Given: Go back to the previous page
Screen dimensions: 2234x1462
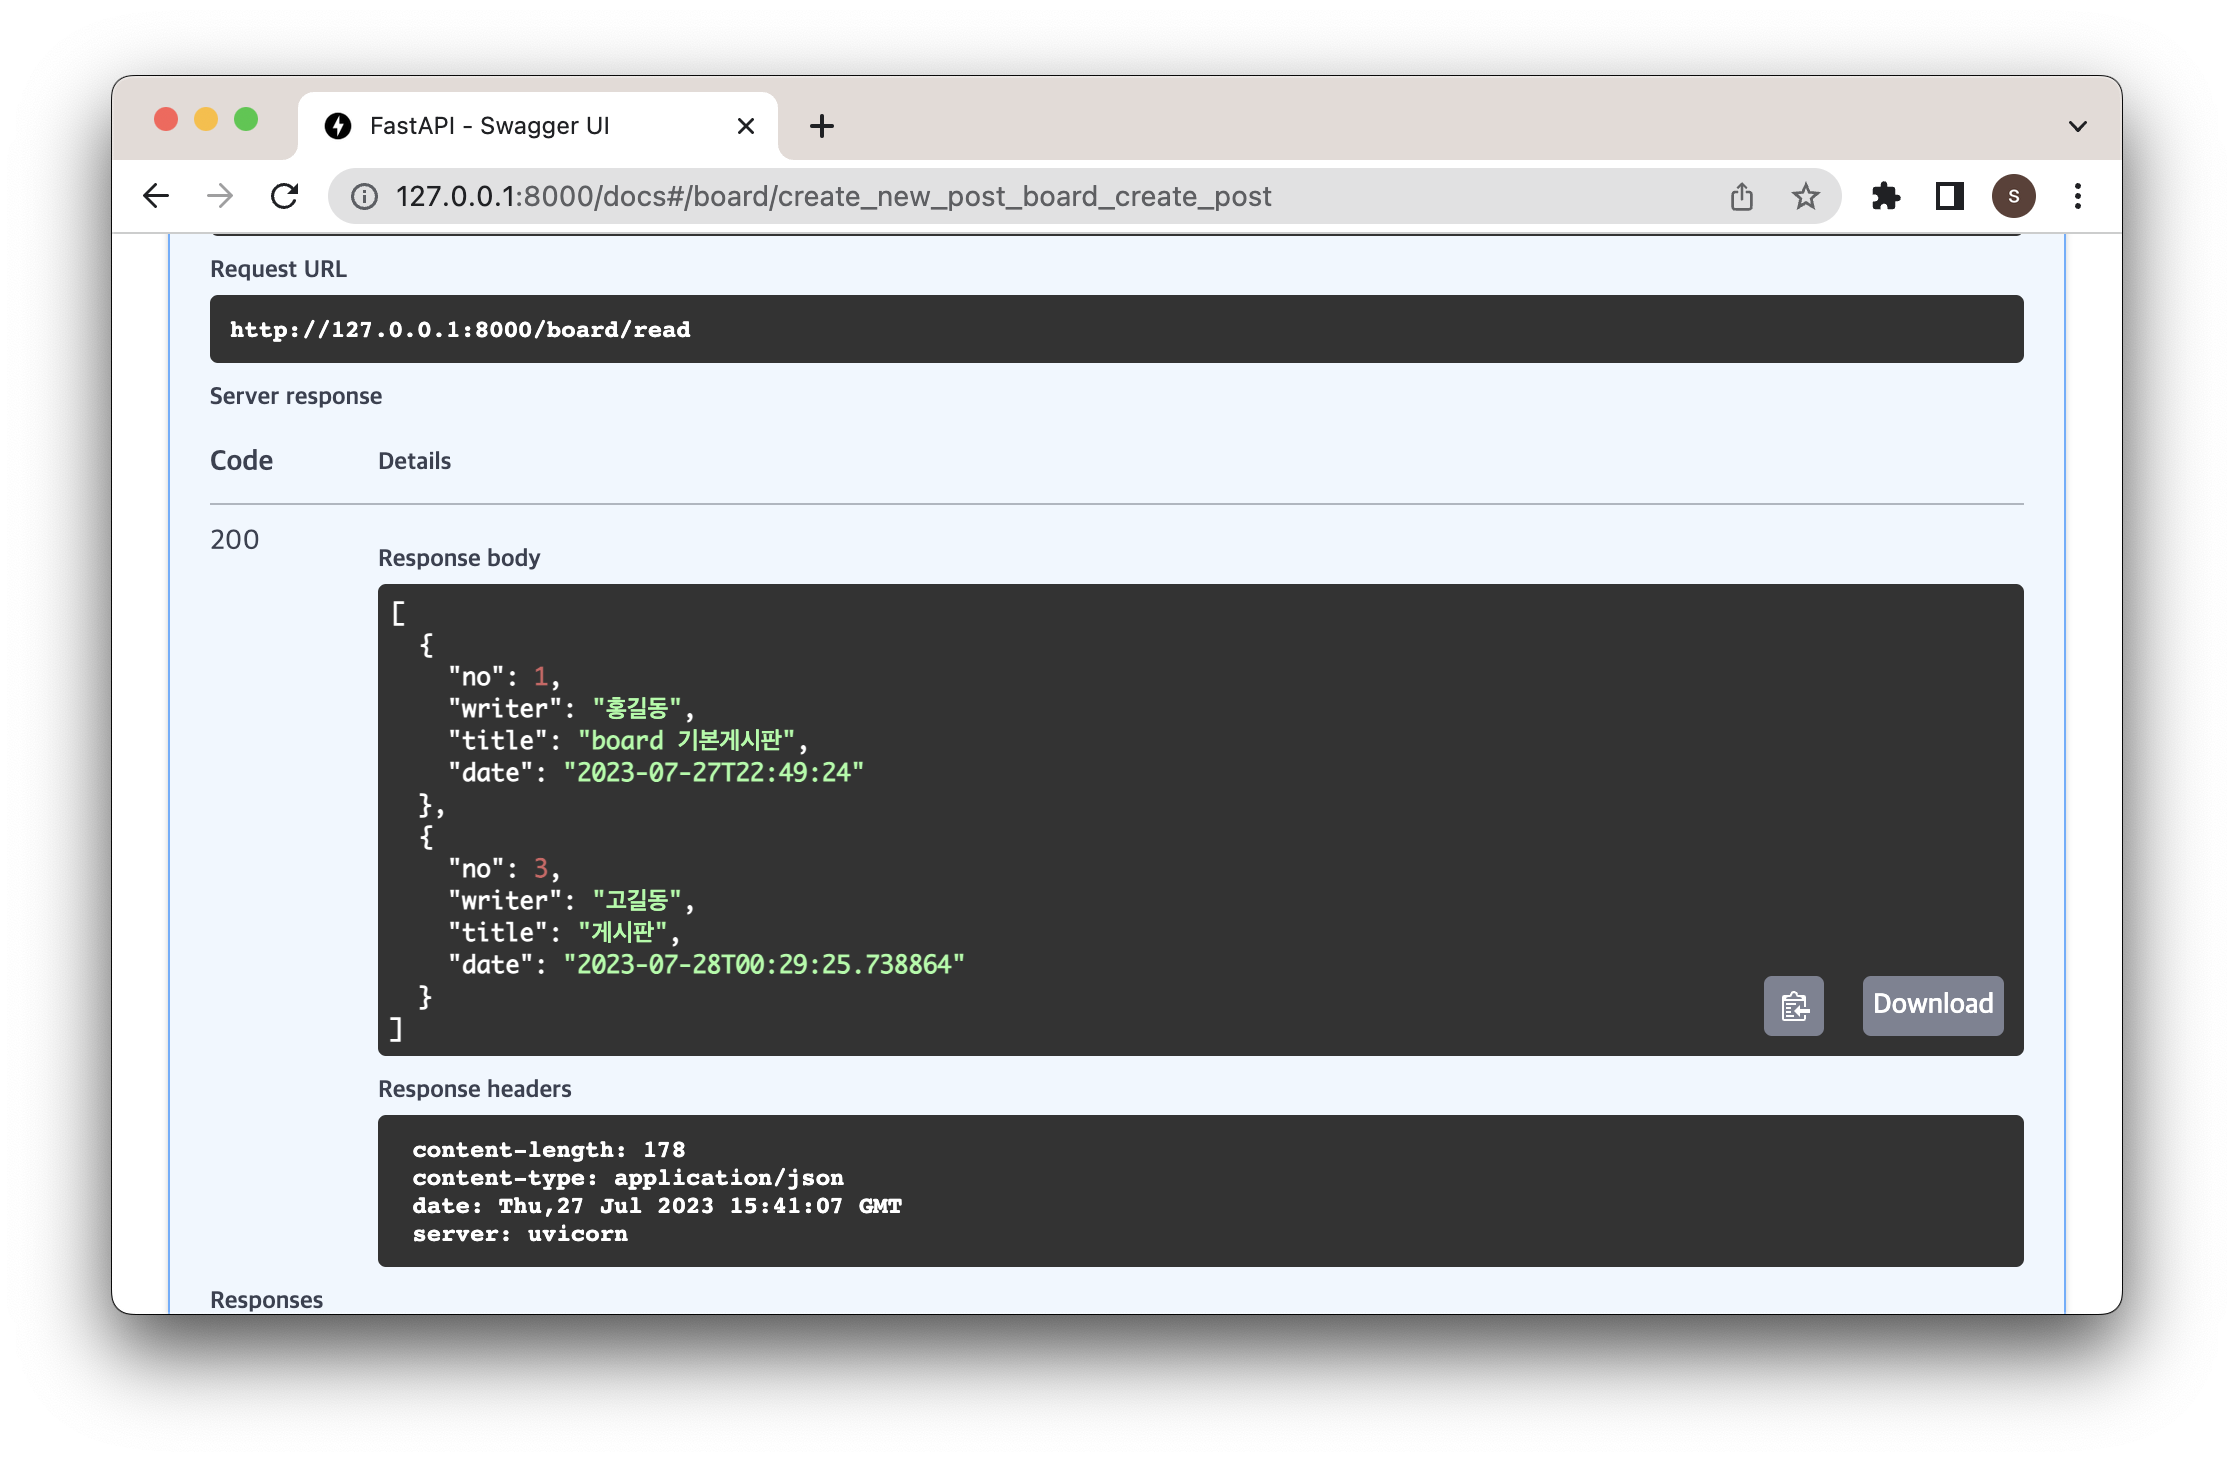Looking at the screenshot, I should coord(157,196).
